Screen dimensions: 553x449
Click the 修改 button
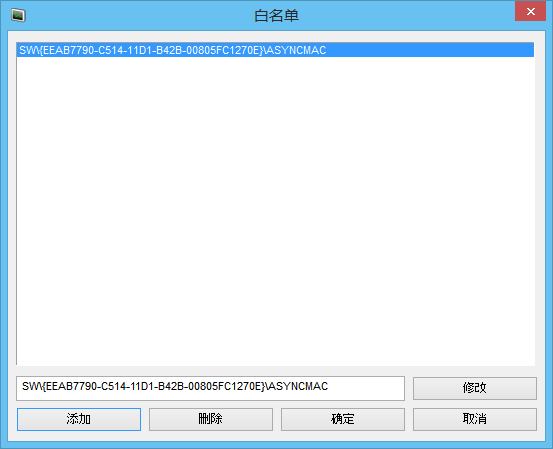point(475,388)
